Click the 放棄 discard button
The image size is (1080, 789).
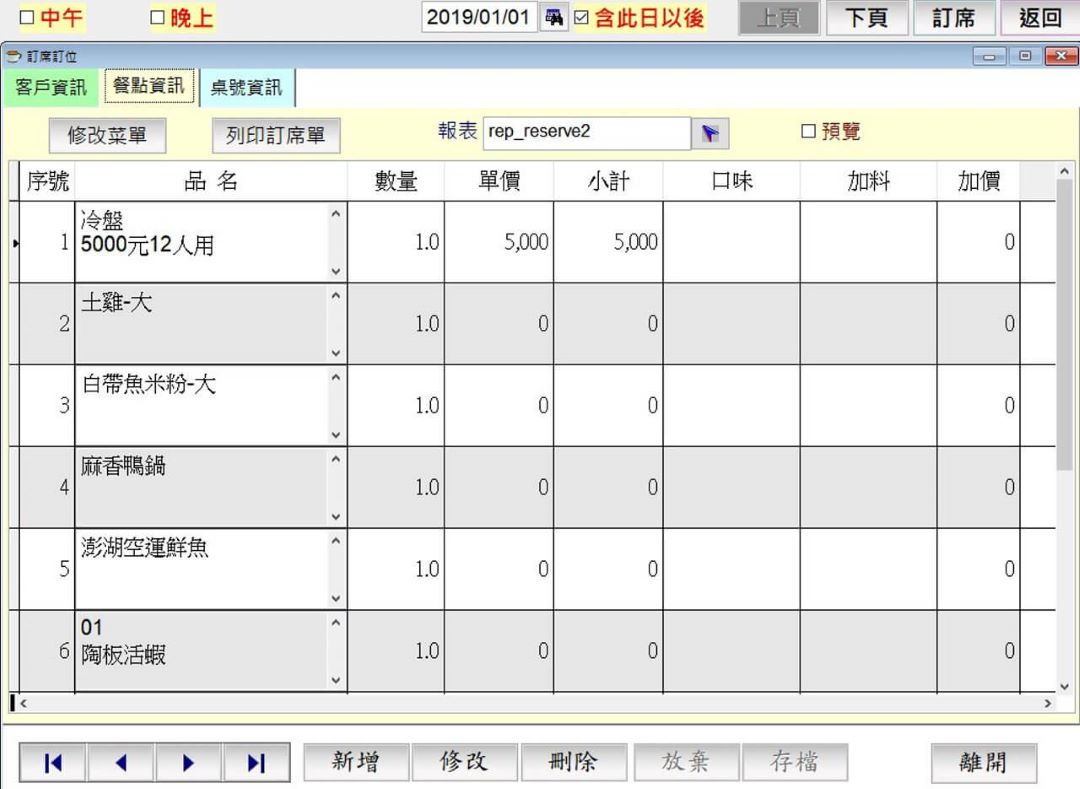coord(686,761)
